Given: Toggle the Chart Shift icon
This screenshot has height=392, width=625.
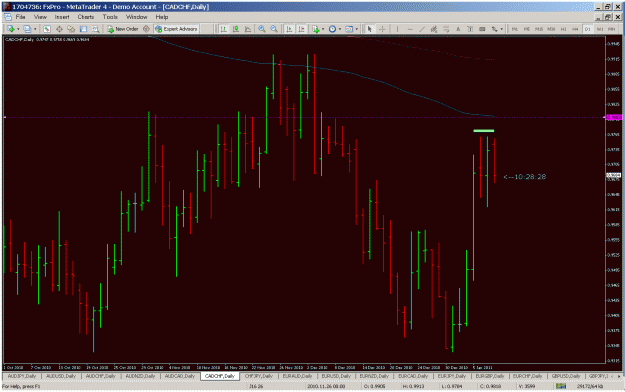Looking at the screenshot, I should point(302,29).
